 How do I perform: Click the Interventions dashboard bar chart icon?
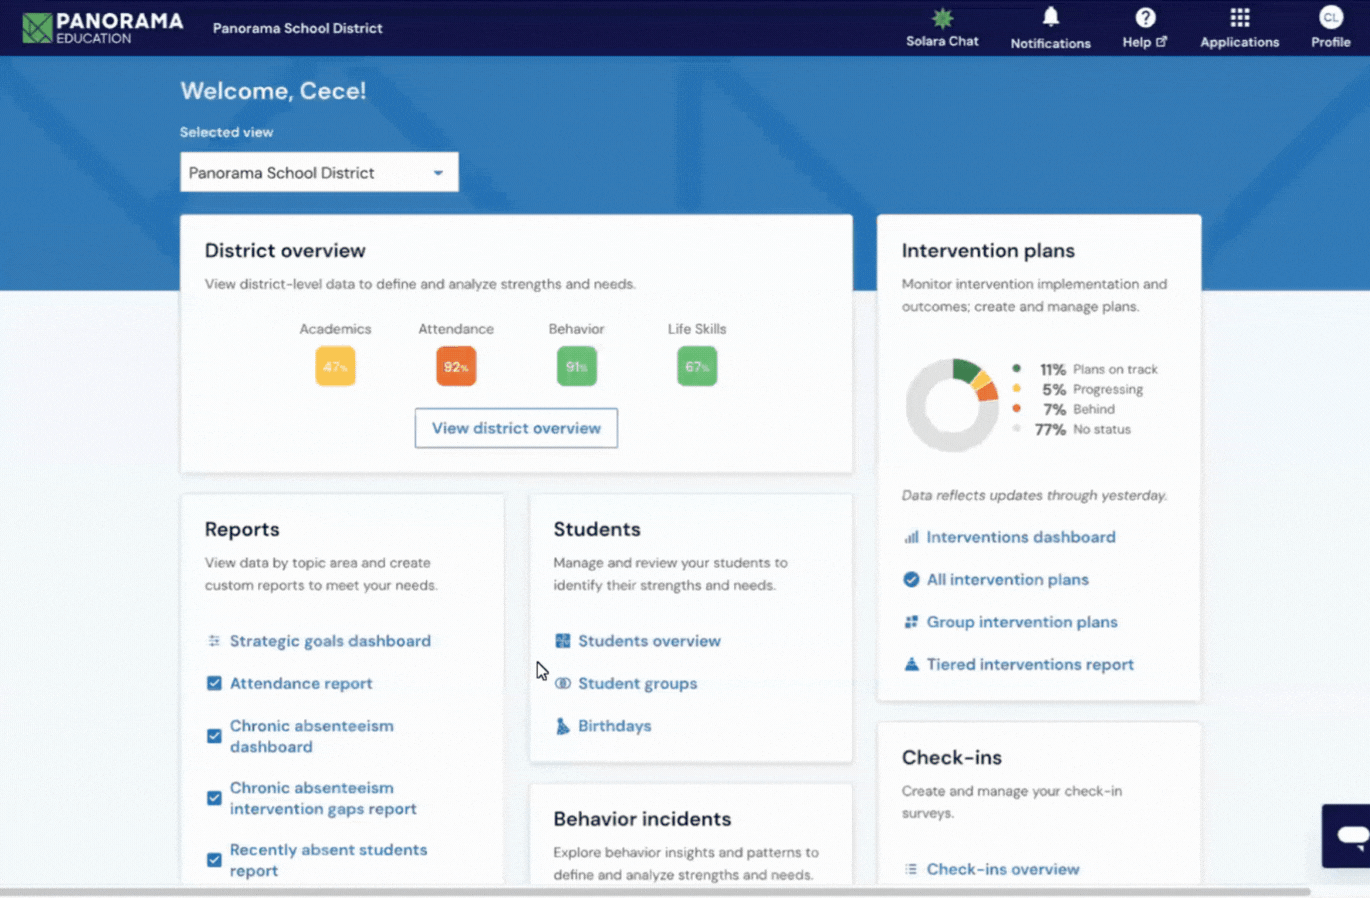pyautogui.click(x=911, y=537)
